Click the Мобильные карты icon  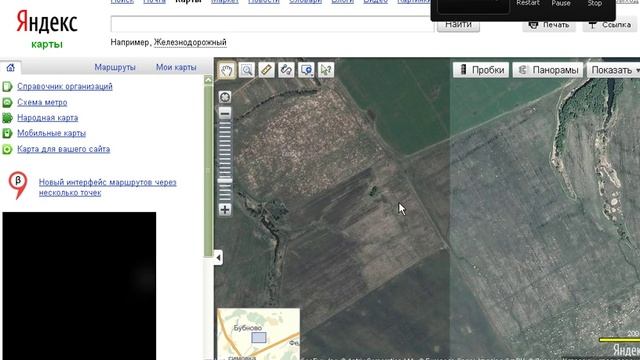tap(7, 133)
